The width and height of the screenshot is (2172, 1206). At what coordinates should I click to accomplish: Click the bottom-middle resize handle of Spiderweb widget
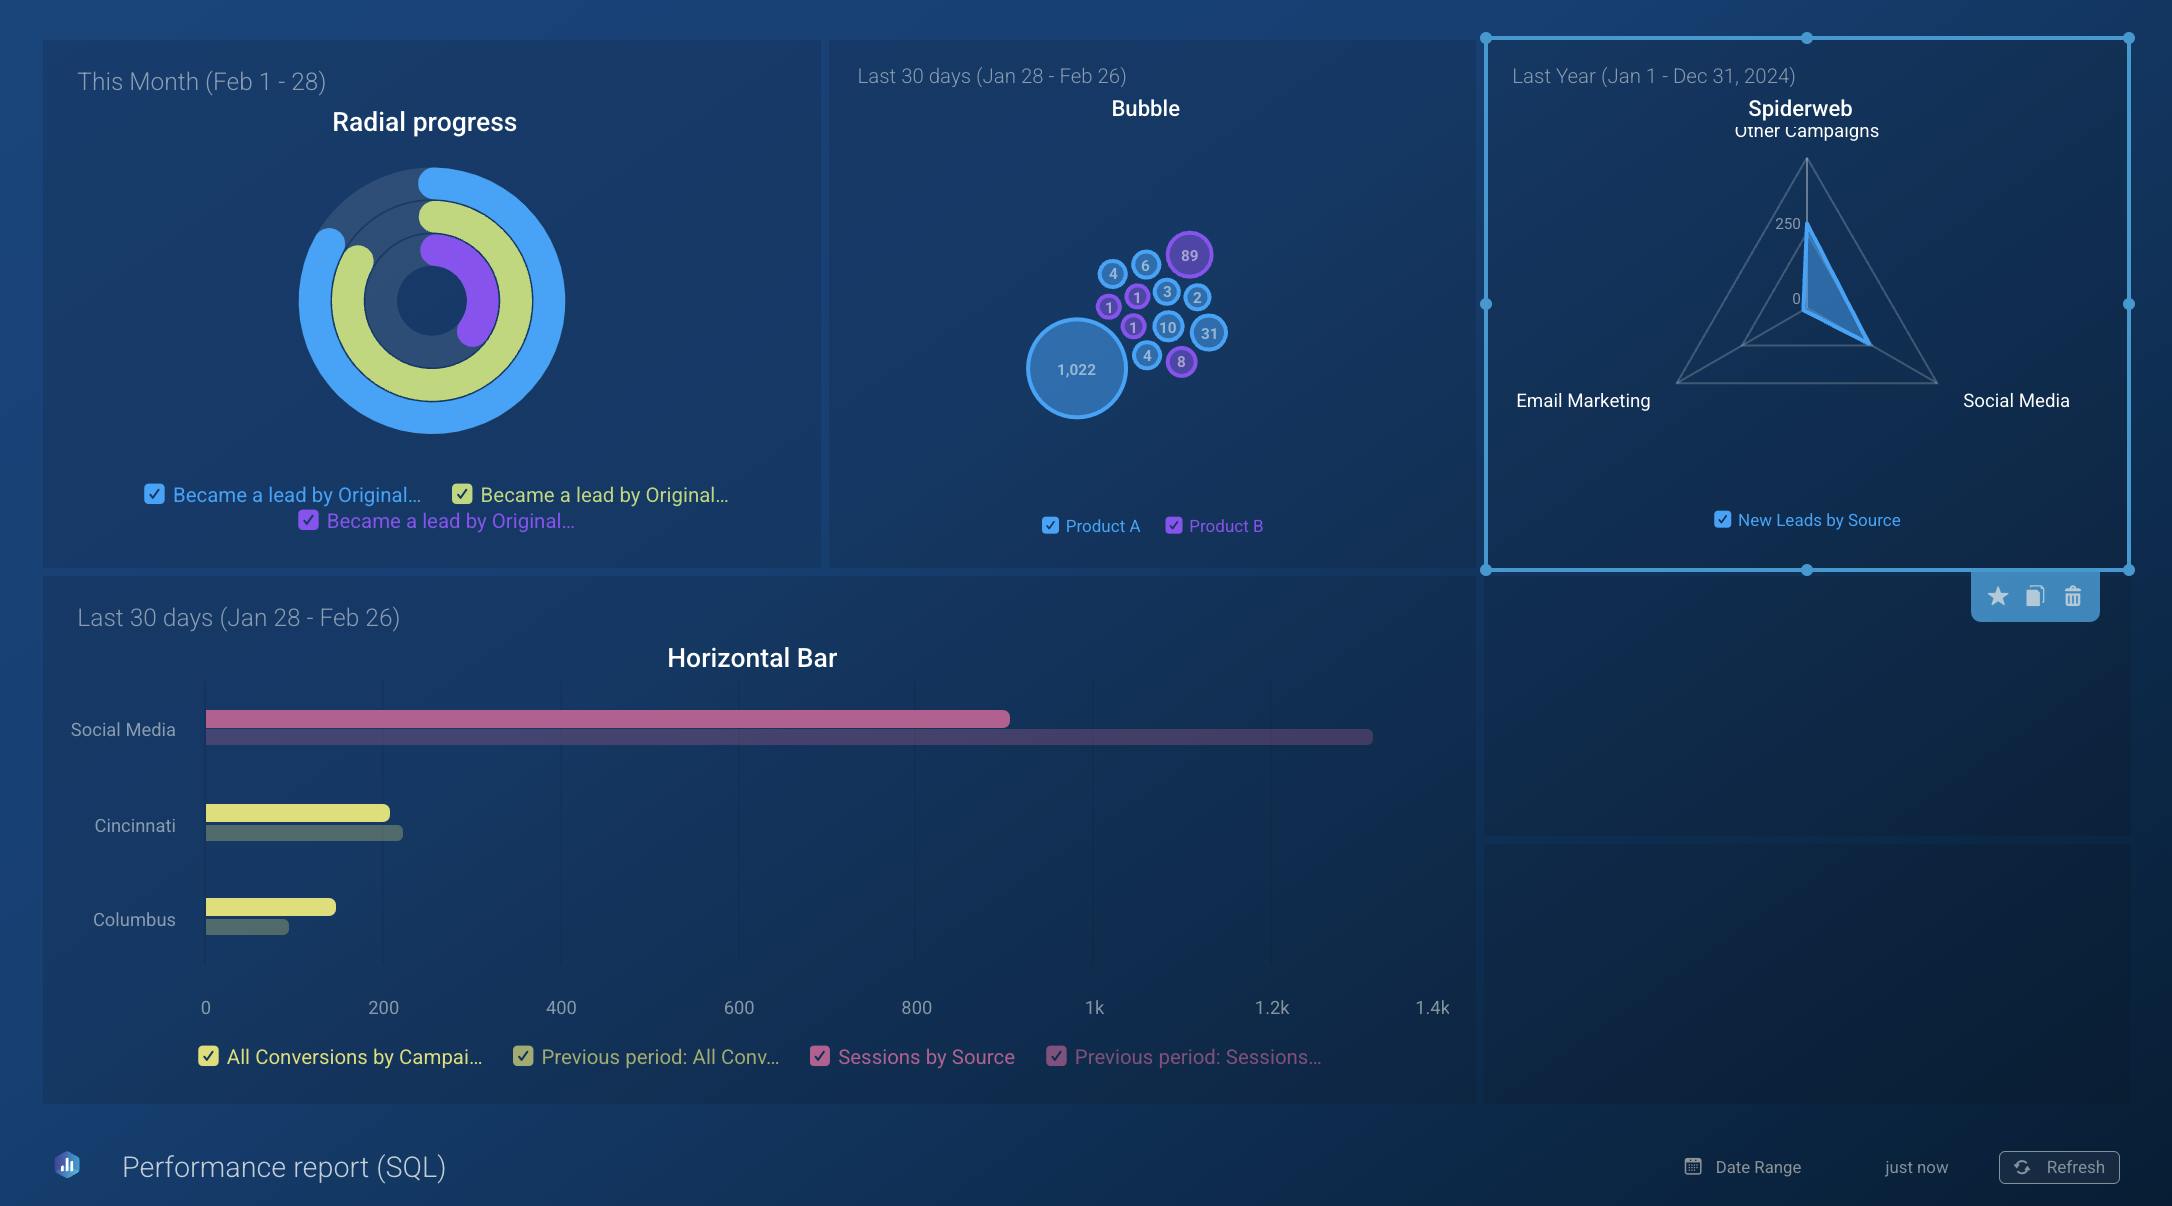1807,570
